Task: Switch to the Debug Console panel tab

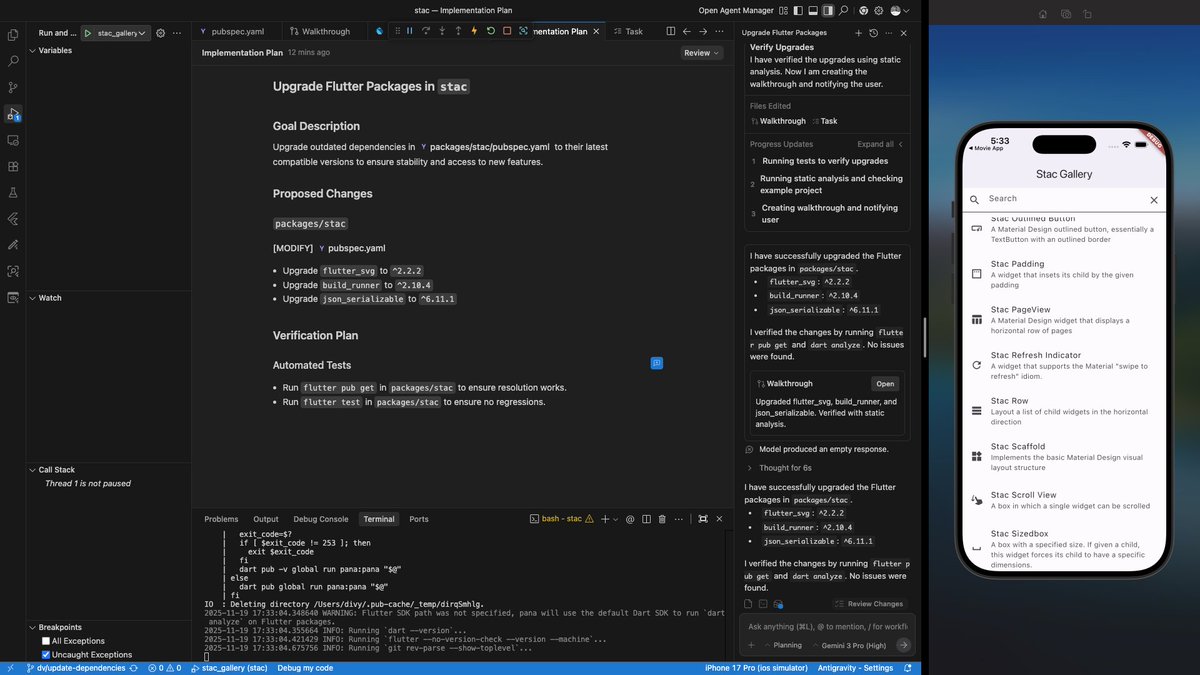Action: [321, 519]
